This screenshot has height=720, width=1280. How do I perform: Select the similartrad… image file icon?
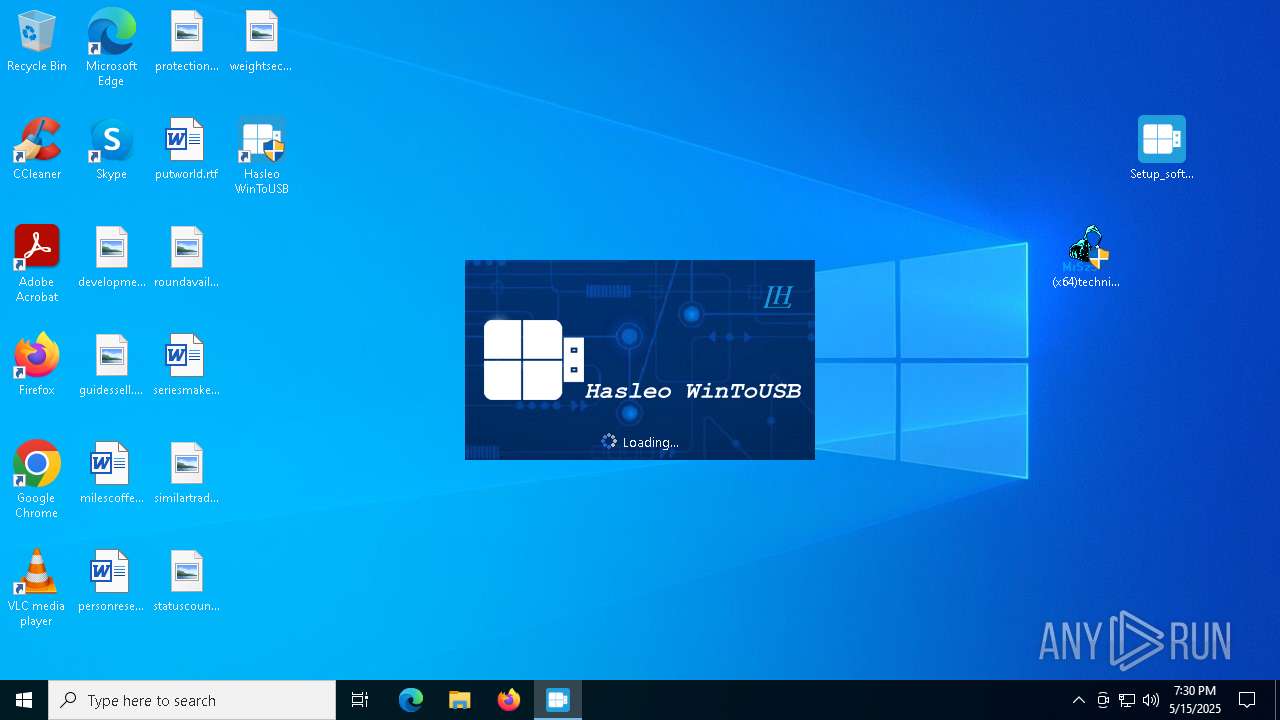186,474
